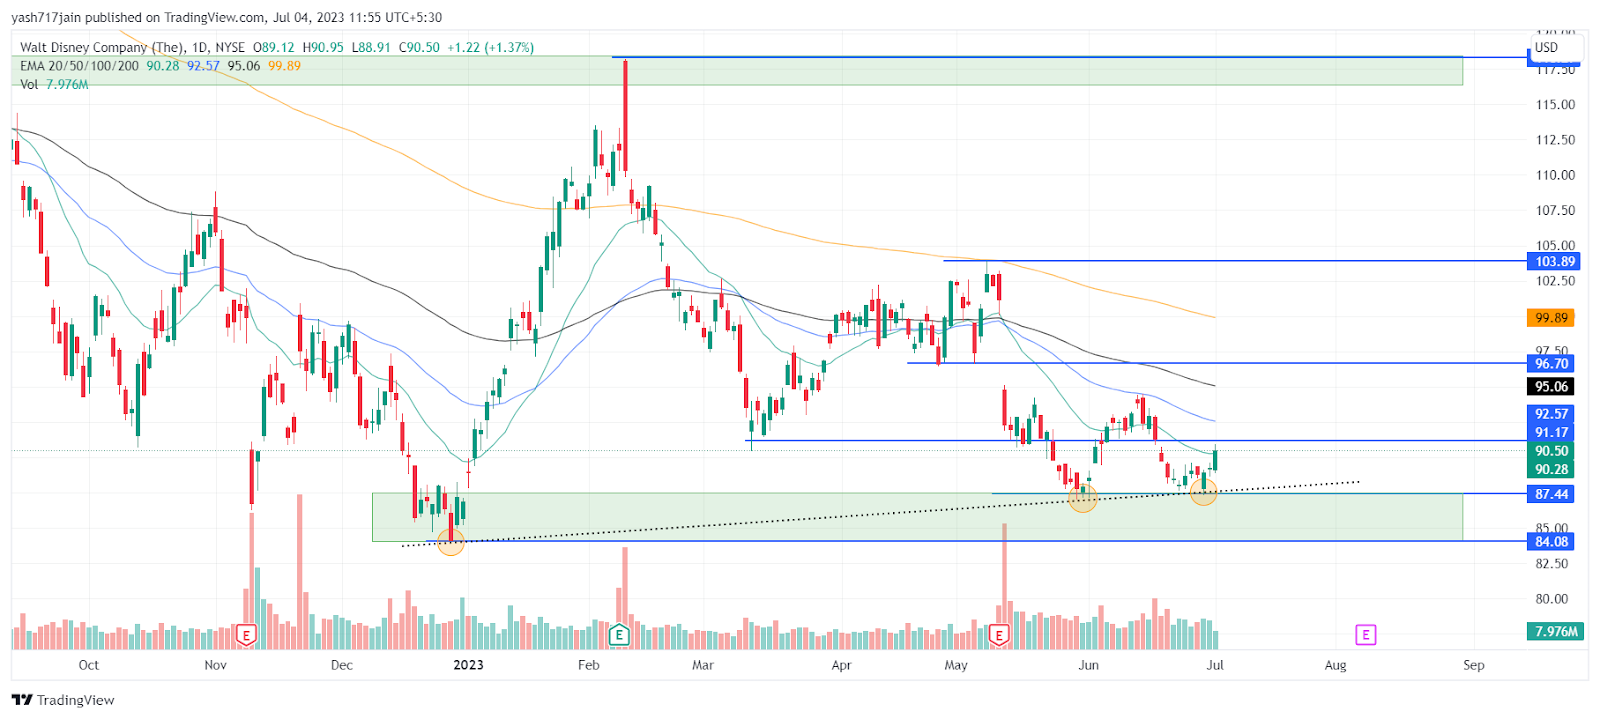Click the green 90.28 EMA legend value
Screen dimensions: 1600x719
(163, 66)
